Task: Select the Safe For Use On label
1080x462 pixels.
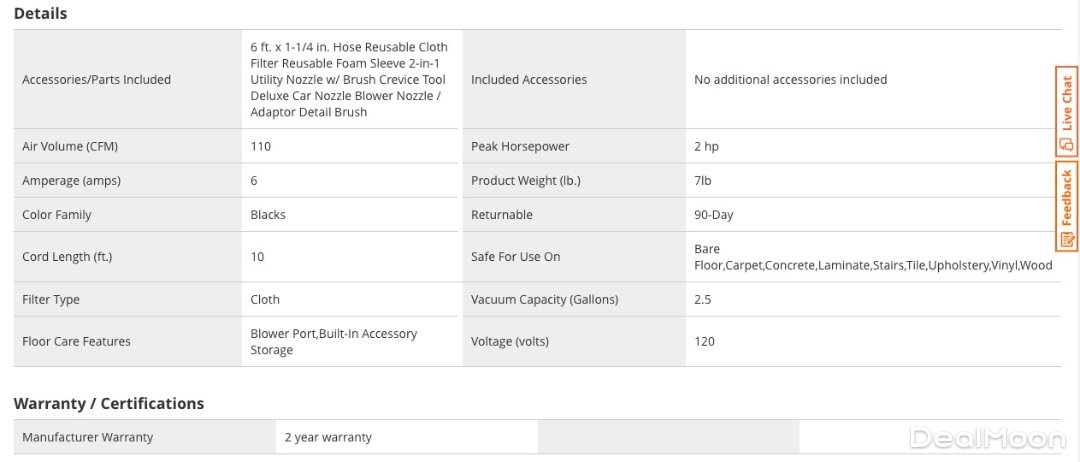Action: [x=516, y=257]
